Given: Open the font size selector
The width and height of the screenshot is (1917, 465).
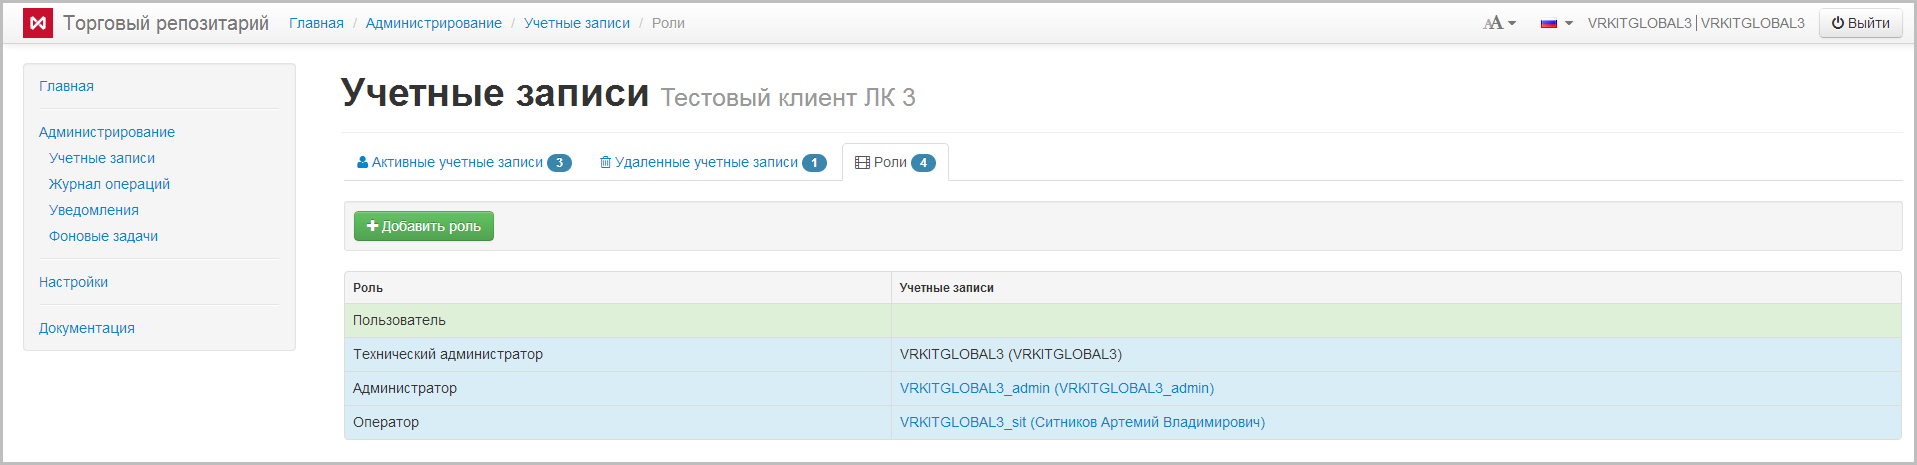Looking at the screenshot, I should [x=1499, y=23].
